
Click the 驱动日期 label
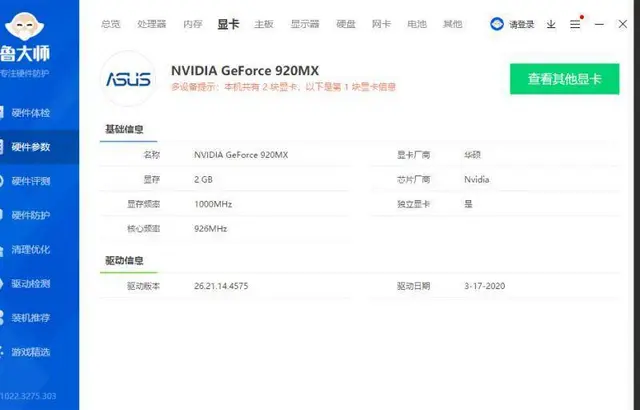413,286
